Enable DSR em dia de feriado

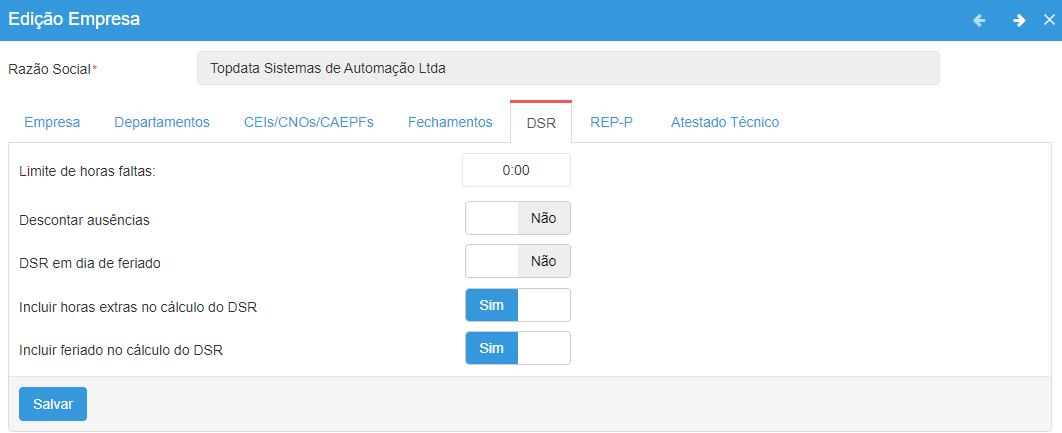pos(518,261)
